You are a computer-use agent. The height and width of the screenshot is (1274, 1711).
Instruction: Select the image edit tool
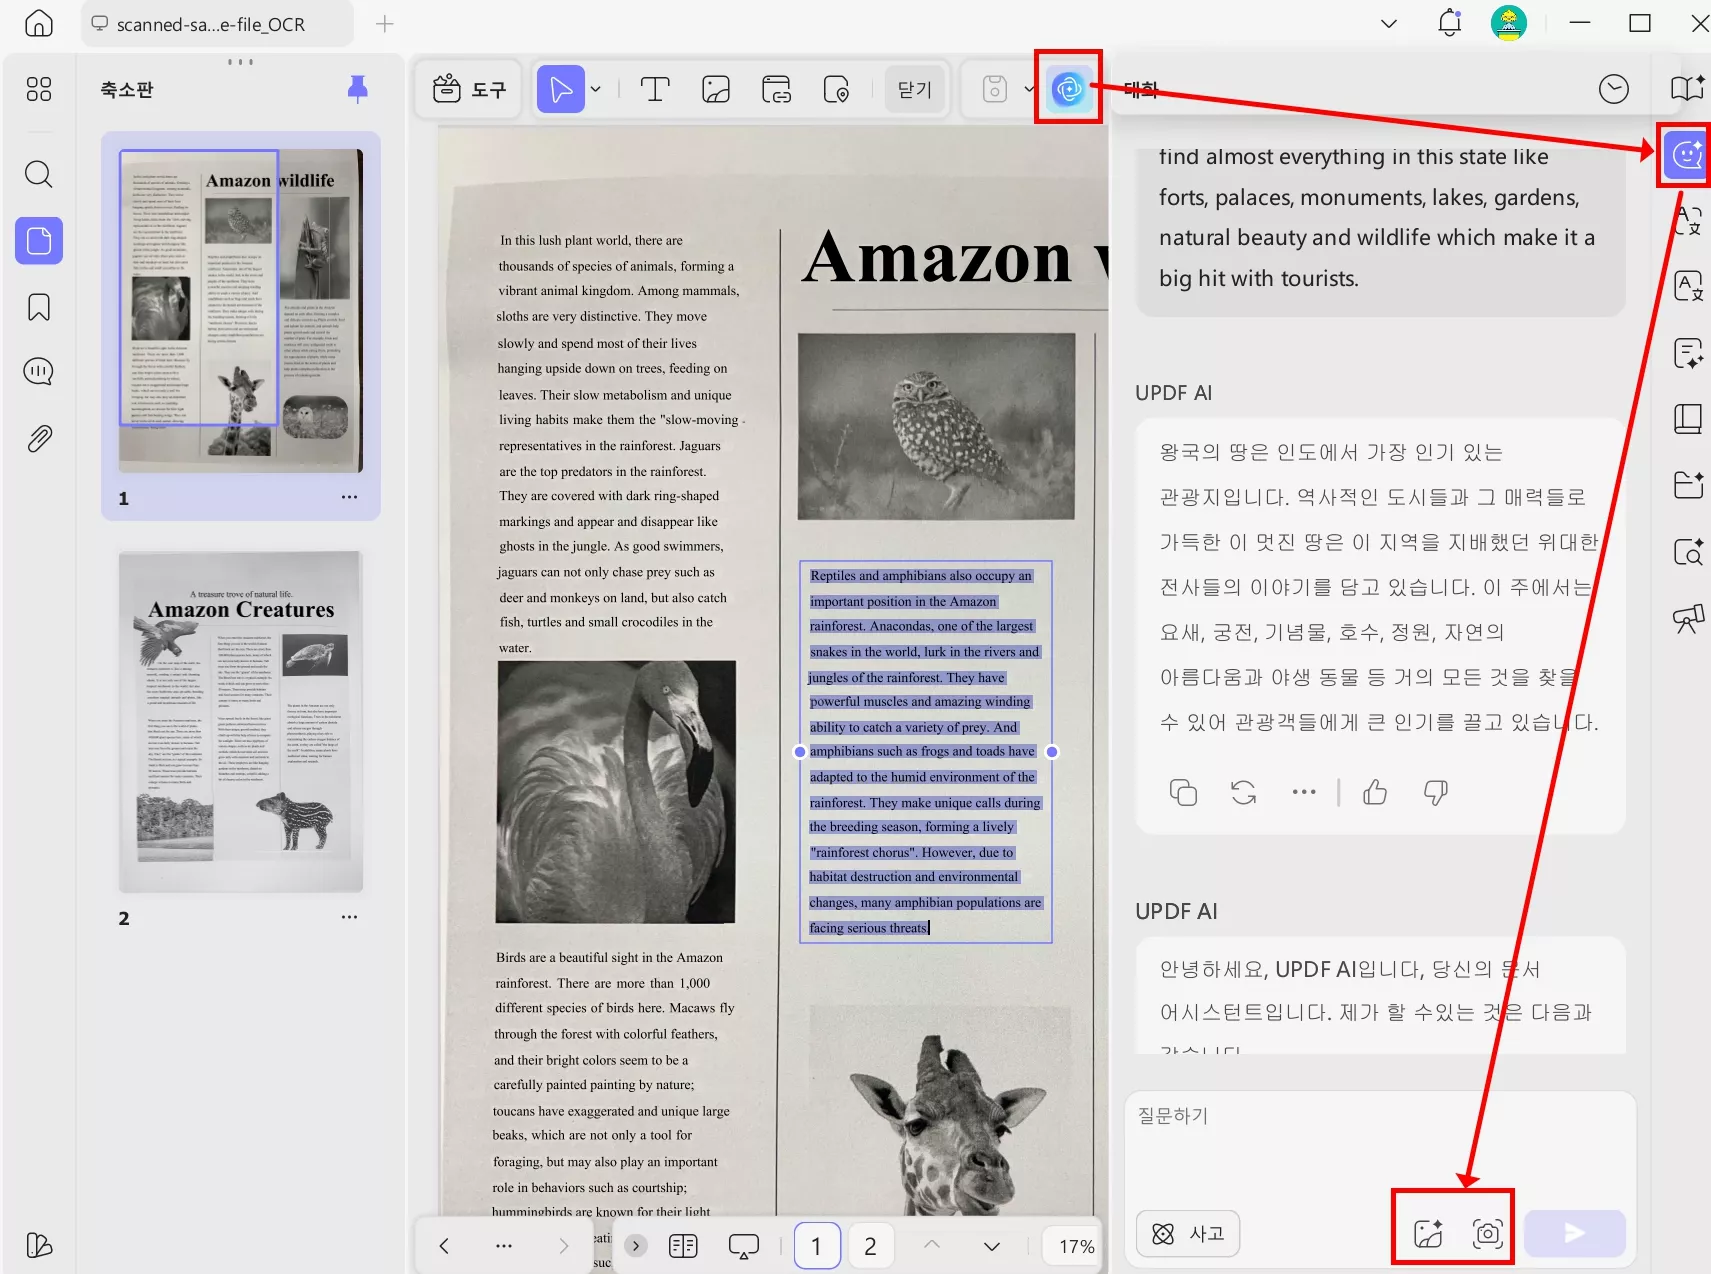click(716, 90)
